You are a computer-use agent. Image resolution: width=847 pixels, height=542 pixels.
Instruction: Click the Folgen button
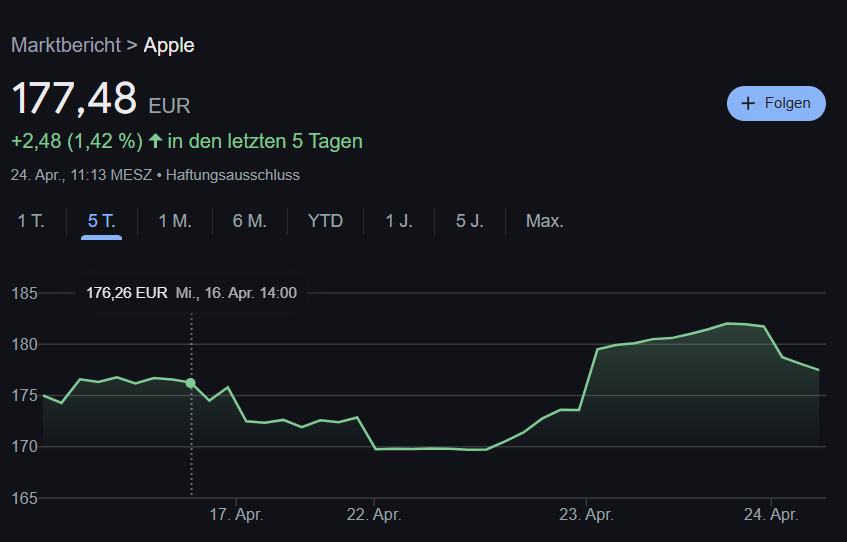(776, 103)
